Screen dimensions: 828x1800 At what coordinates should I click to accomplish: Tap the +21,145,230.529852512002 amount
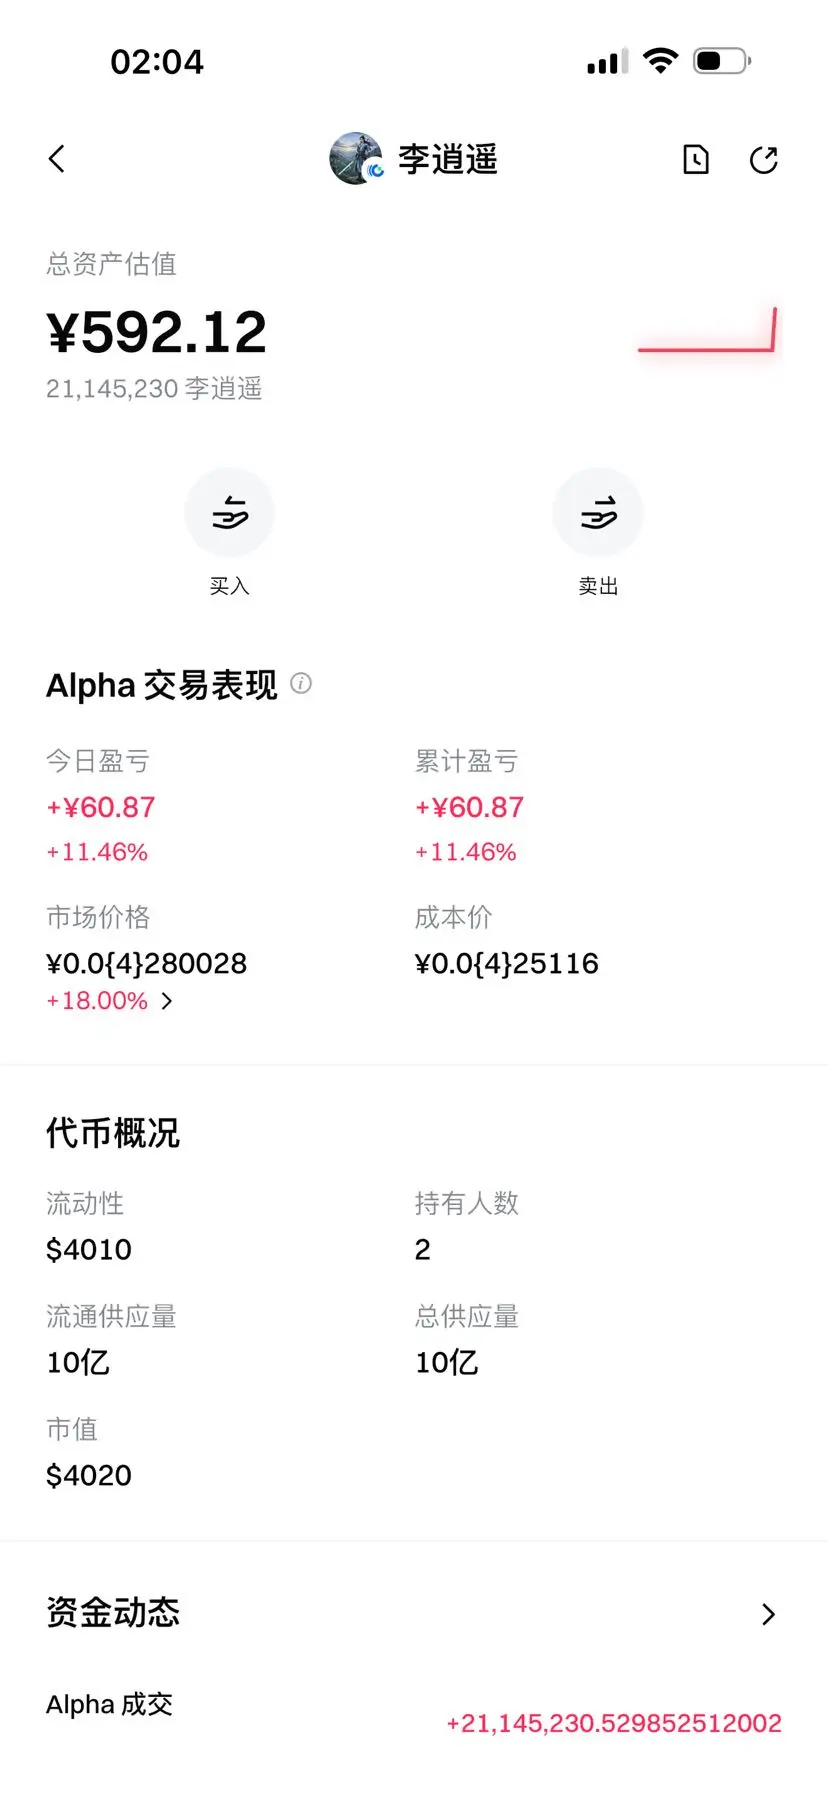(x=614, y=1723)
